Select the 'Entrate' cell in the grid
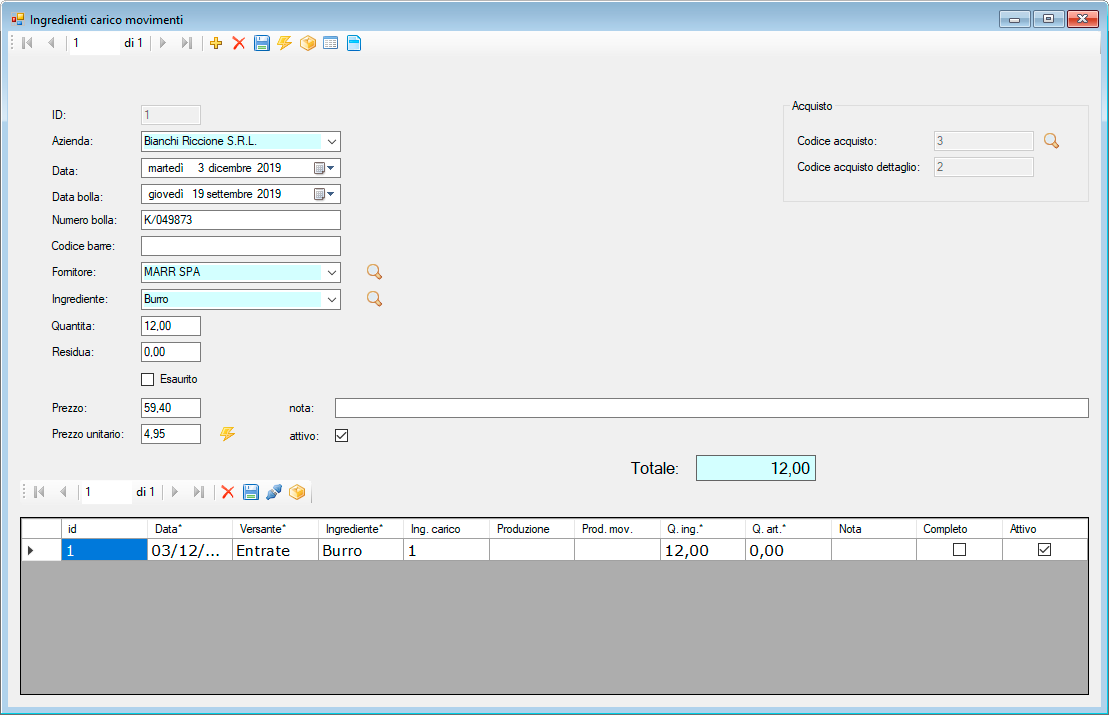 (x=275, y=550)
